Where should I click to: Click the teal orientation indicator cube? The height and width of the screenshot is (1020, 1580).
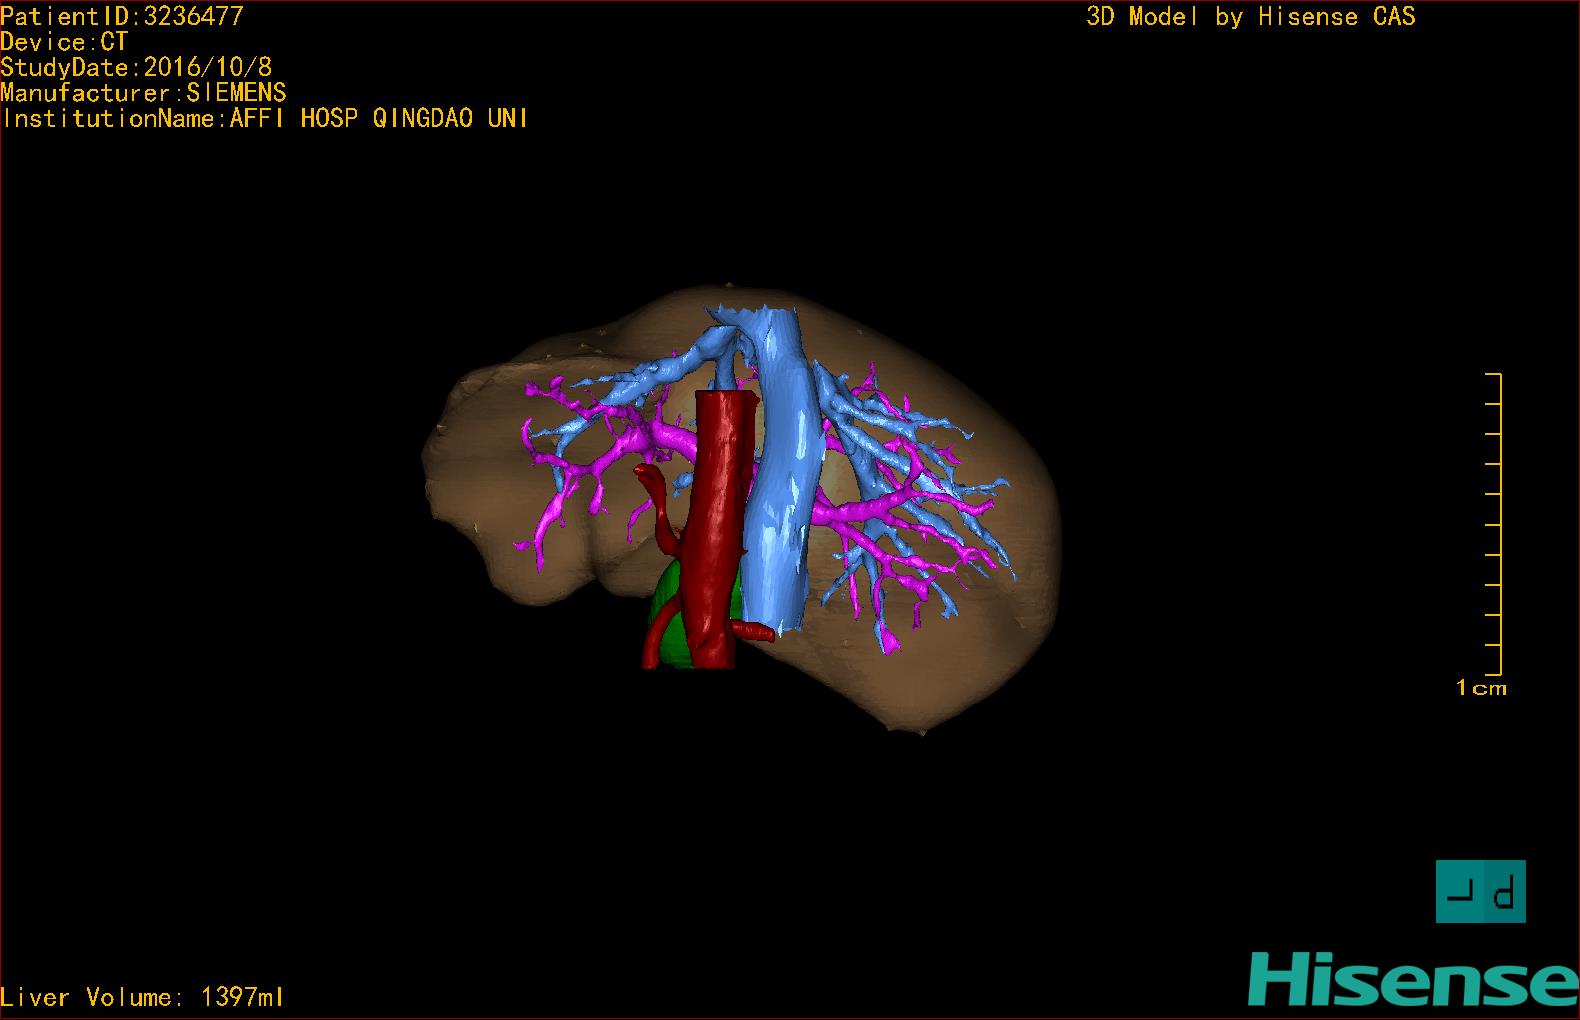(1480, 891)
